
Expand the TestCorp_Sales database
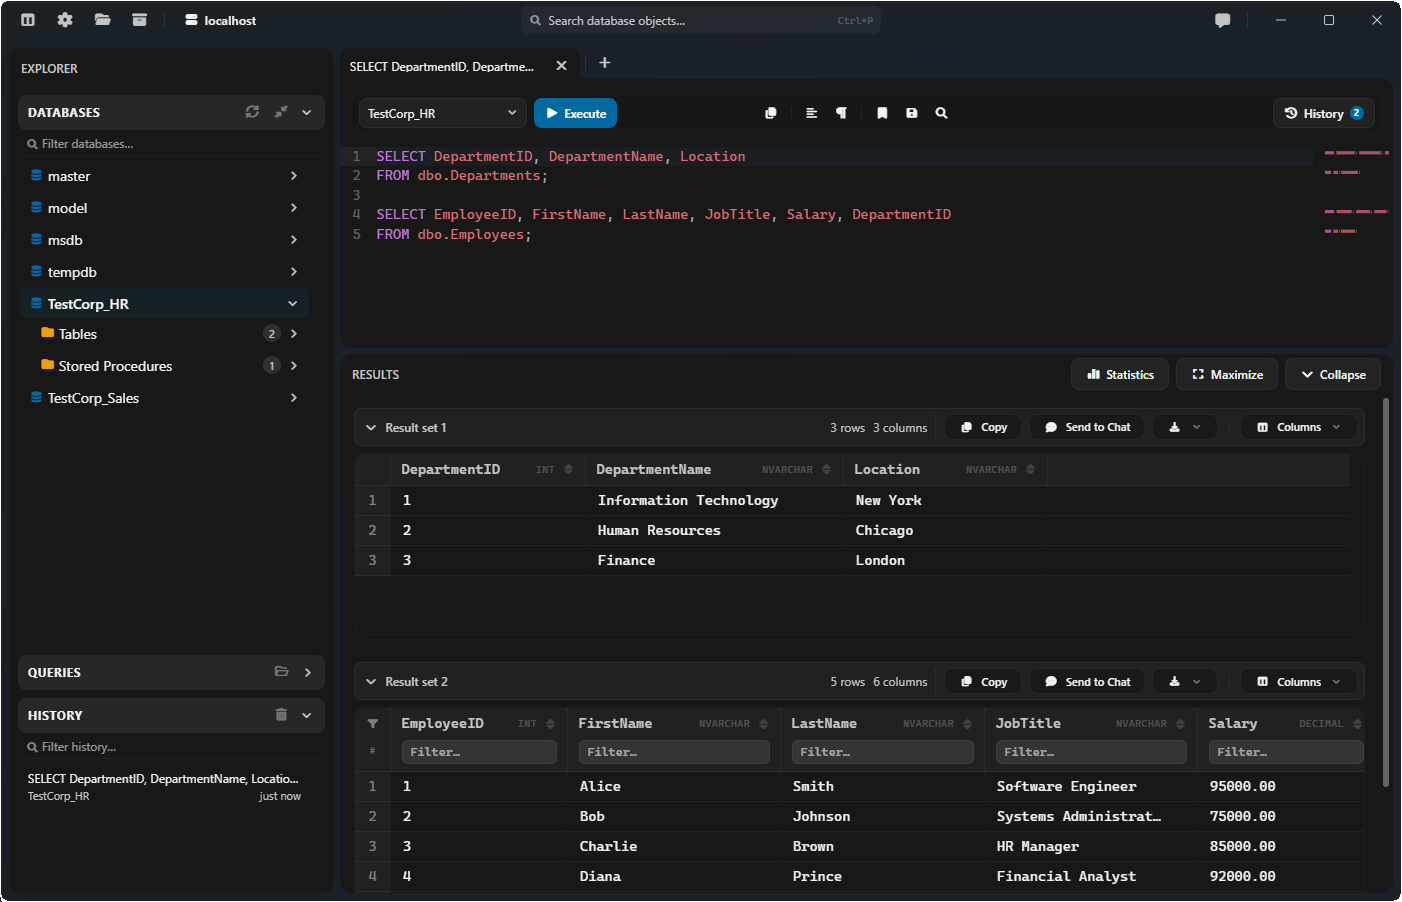pyautogui.click(x=293, y=398)
